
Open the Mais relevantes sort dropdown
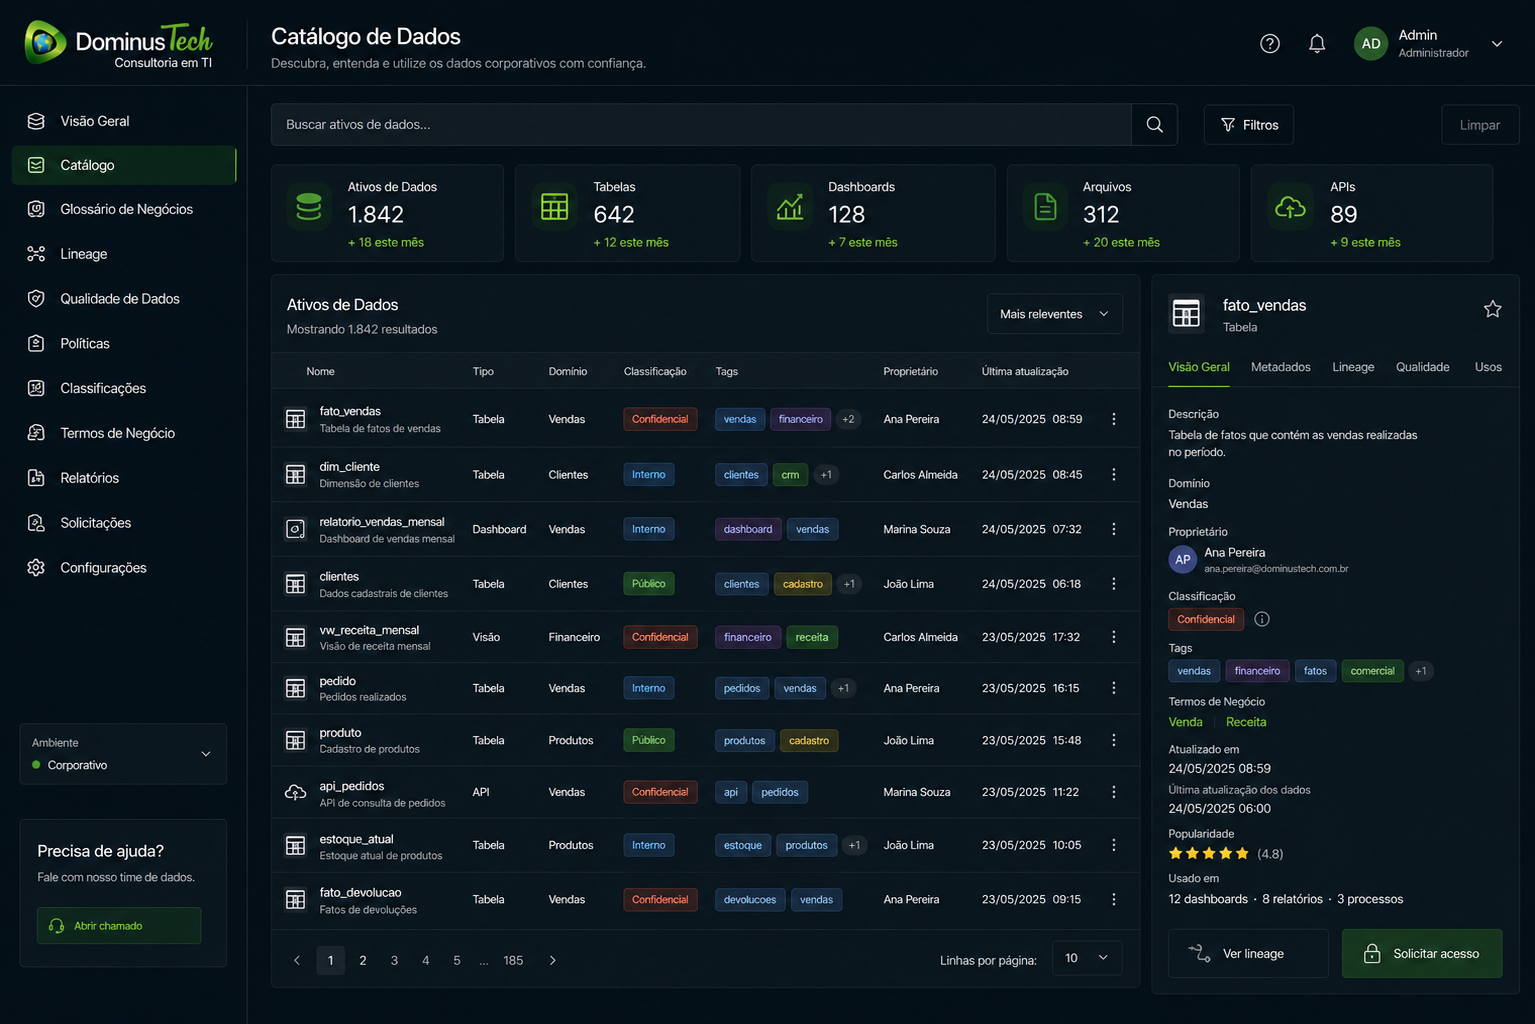pos(1054,314)
